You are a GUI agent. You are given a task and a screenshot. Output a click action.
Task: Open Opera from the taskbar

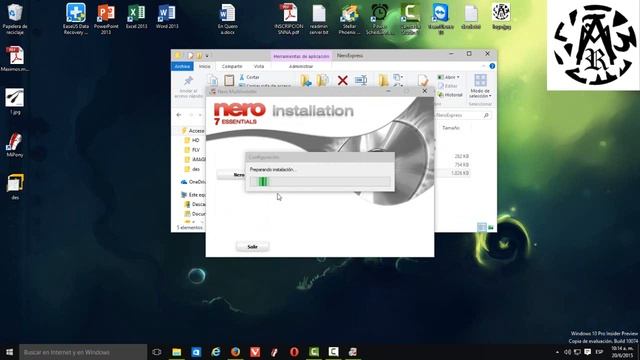point(294,352)
